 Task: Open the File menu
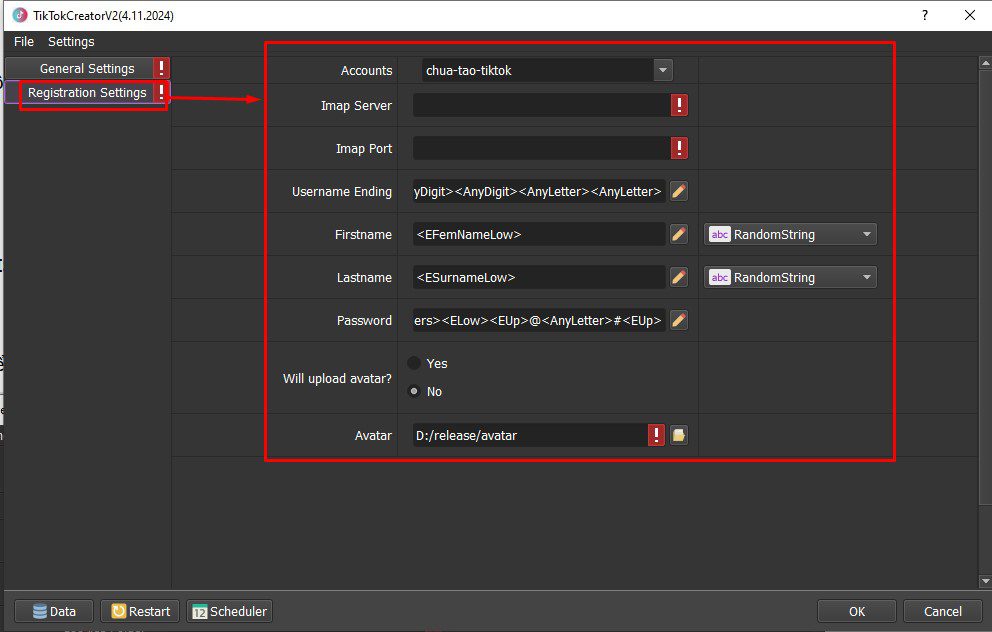(23, 41)
